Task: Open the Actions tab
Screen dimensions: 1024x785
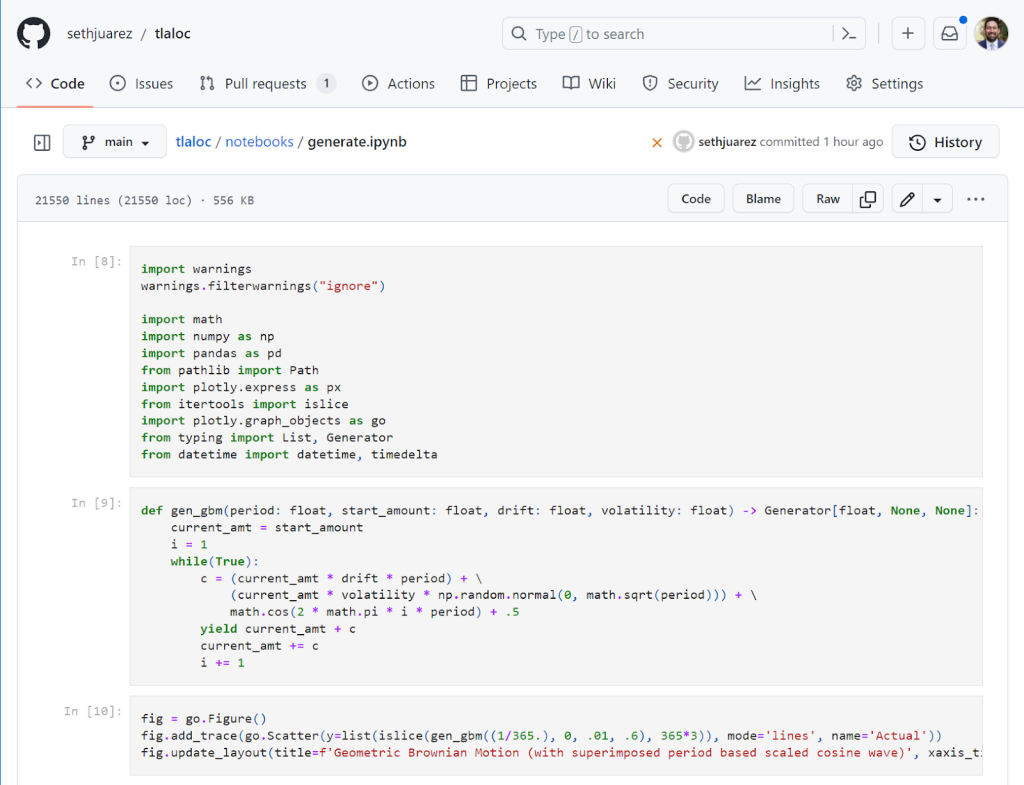Action: [x=399, y=84]
